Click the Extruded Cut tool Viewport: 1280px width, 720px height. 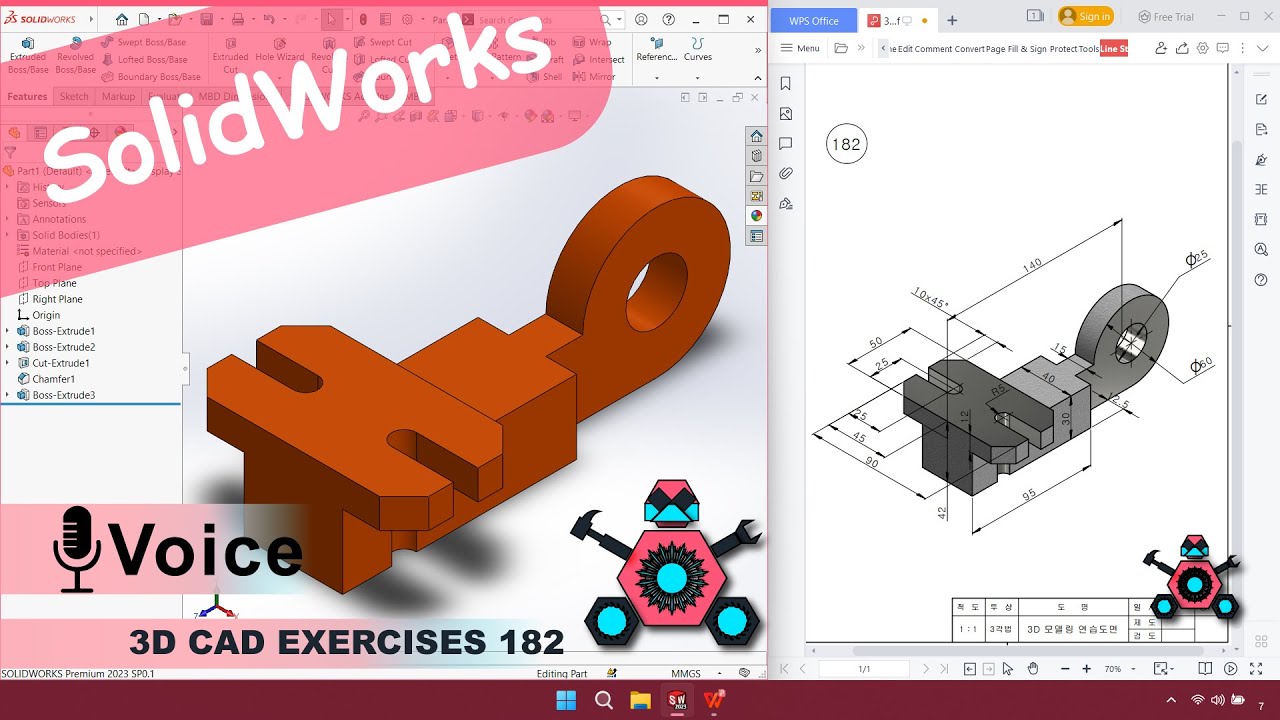pyautogui.click(x=230, y=56)
